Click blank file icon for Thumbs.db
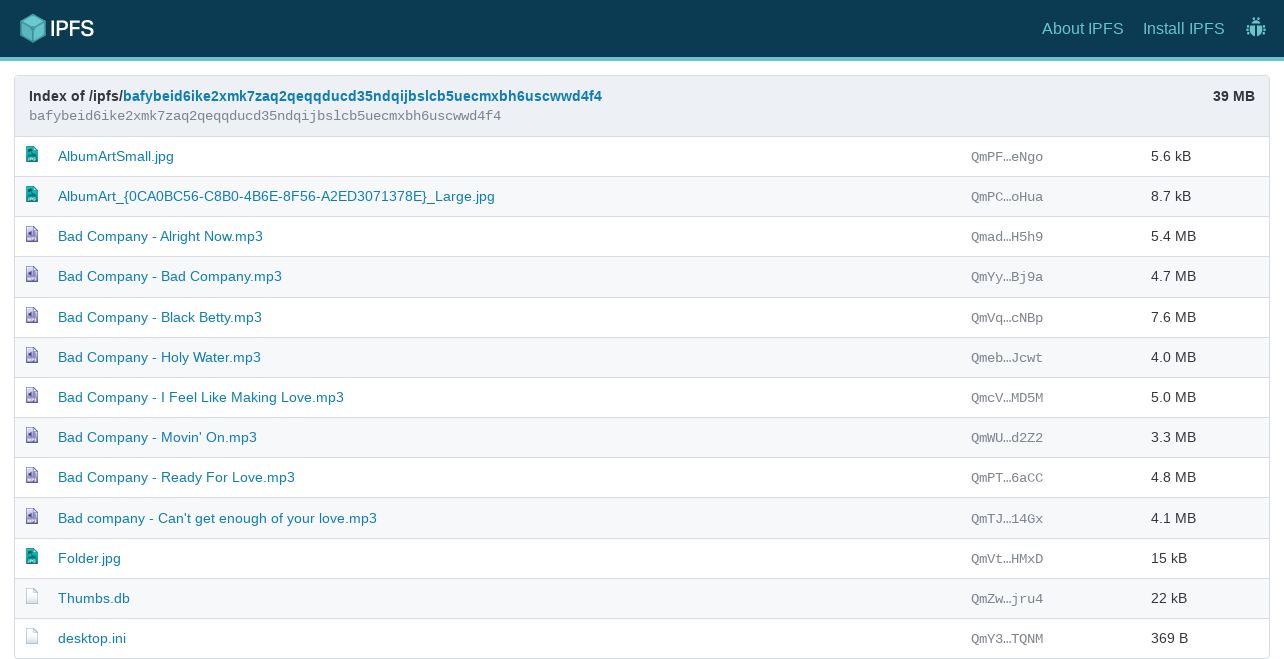The image size is (1284, 659). (32, 597)
